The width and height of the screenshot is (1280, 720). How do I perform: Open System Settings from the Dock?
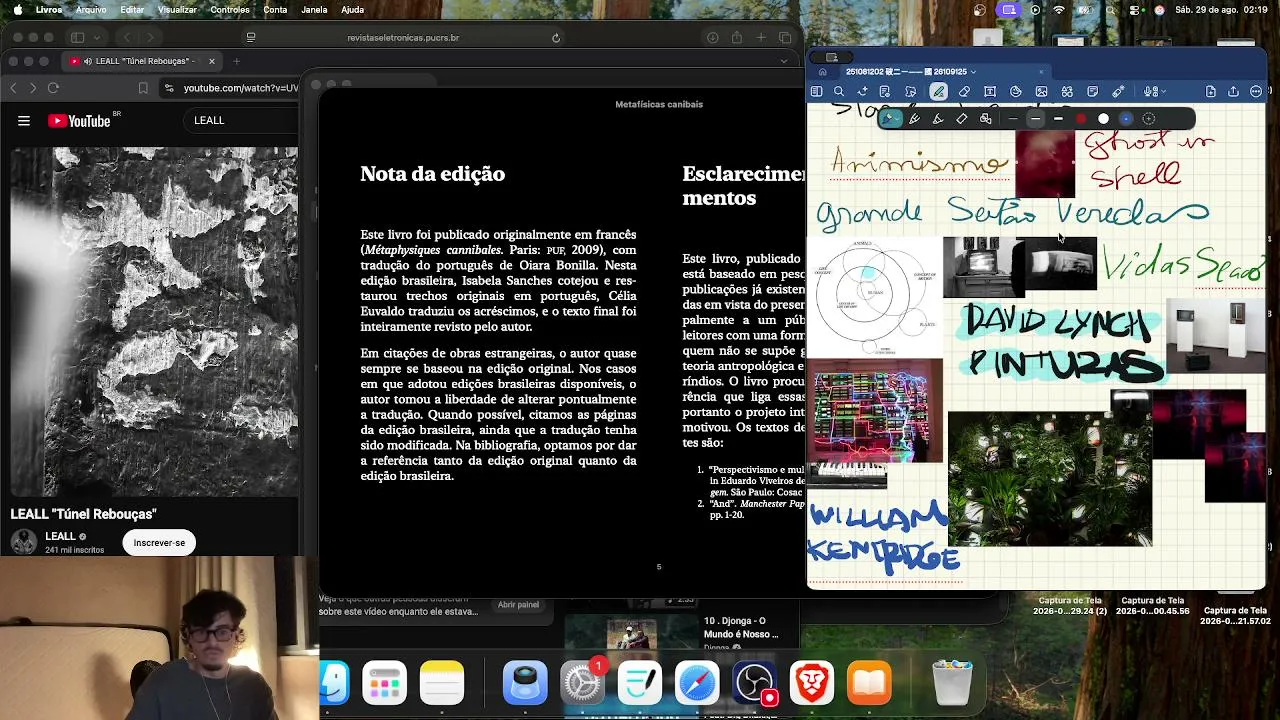point(582,684)
